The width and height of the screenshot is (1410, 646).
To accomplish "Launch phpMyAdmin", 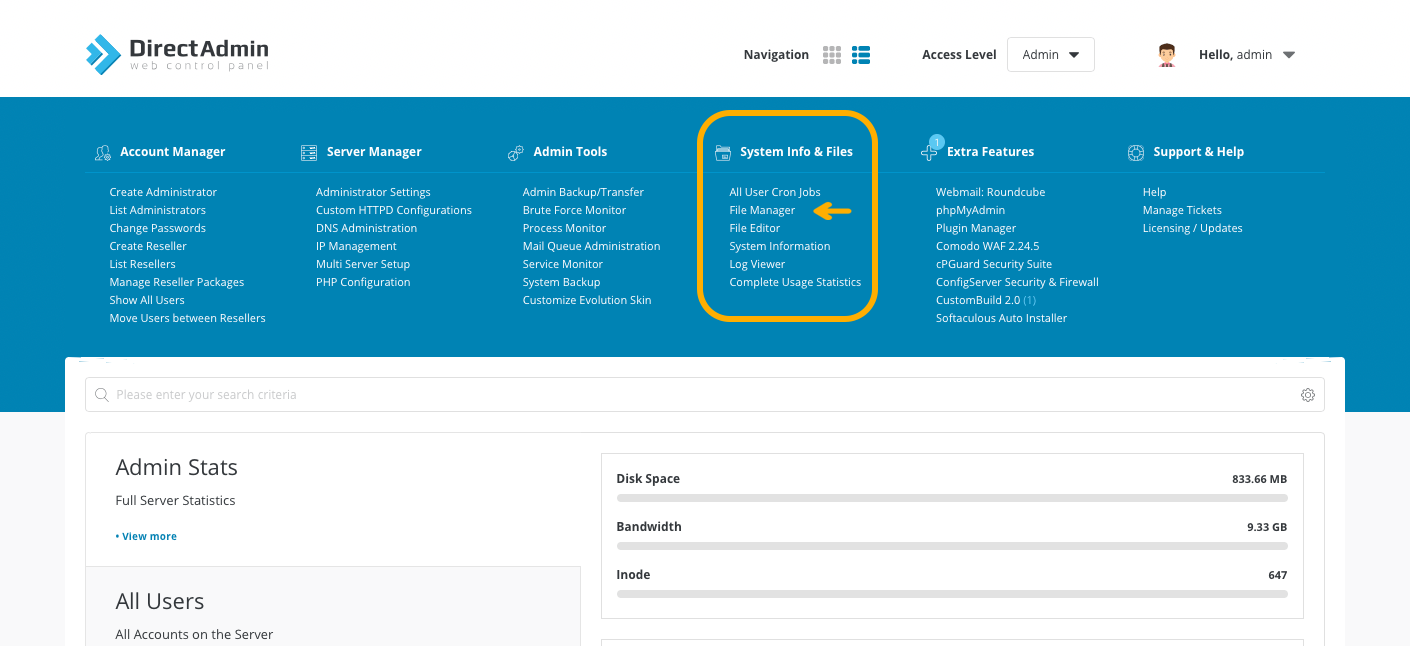I will (970, 210).
